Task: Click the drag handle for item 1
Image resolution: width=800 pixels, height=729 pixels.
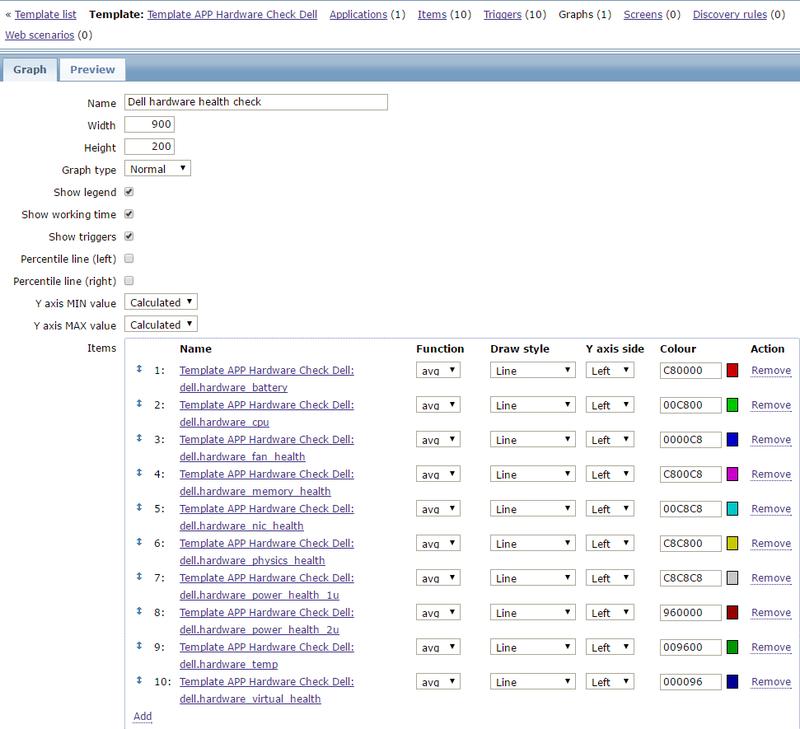Action: 139,370
